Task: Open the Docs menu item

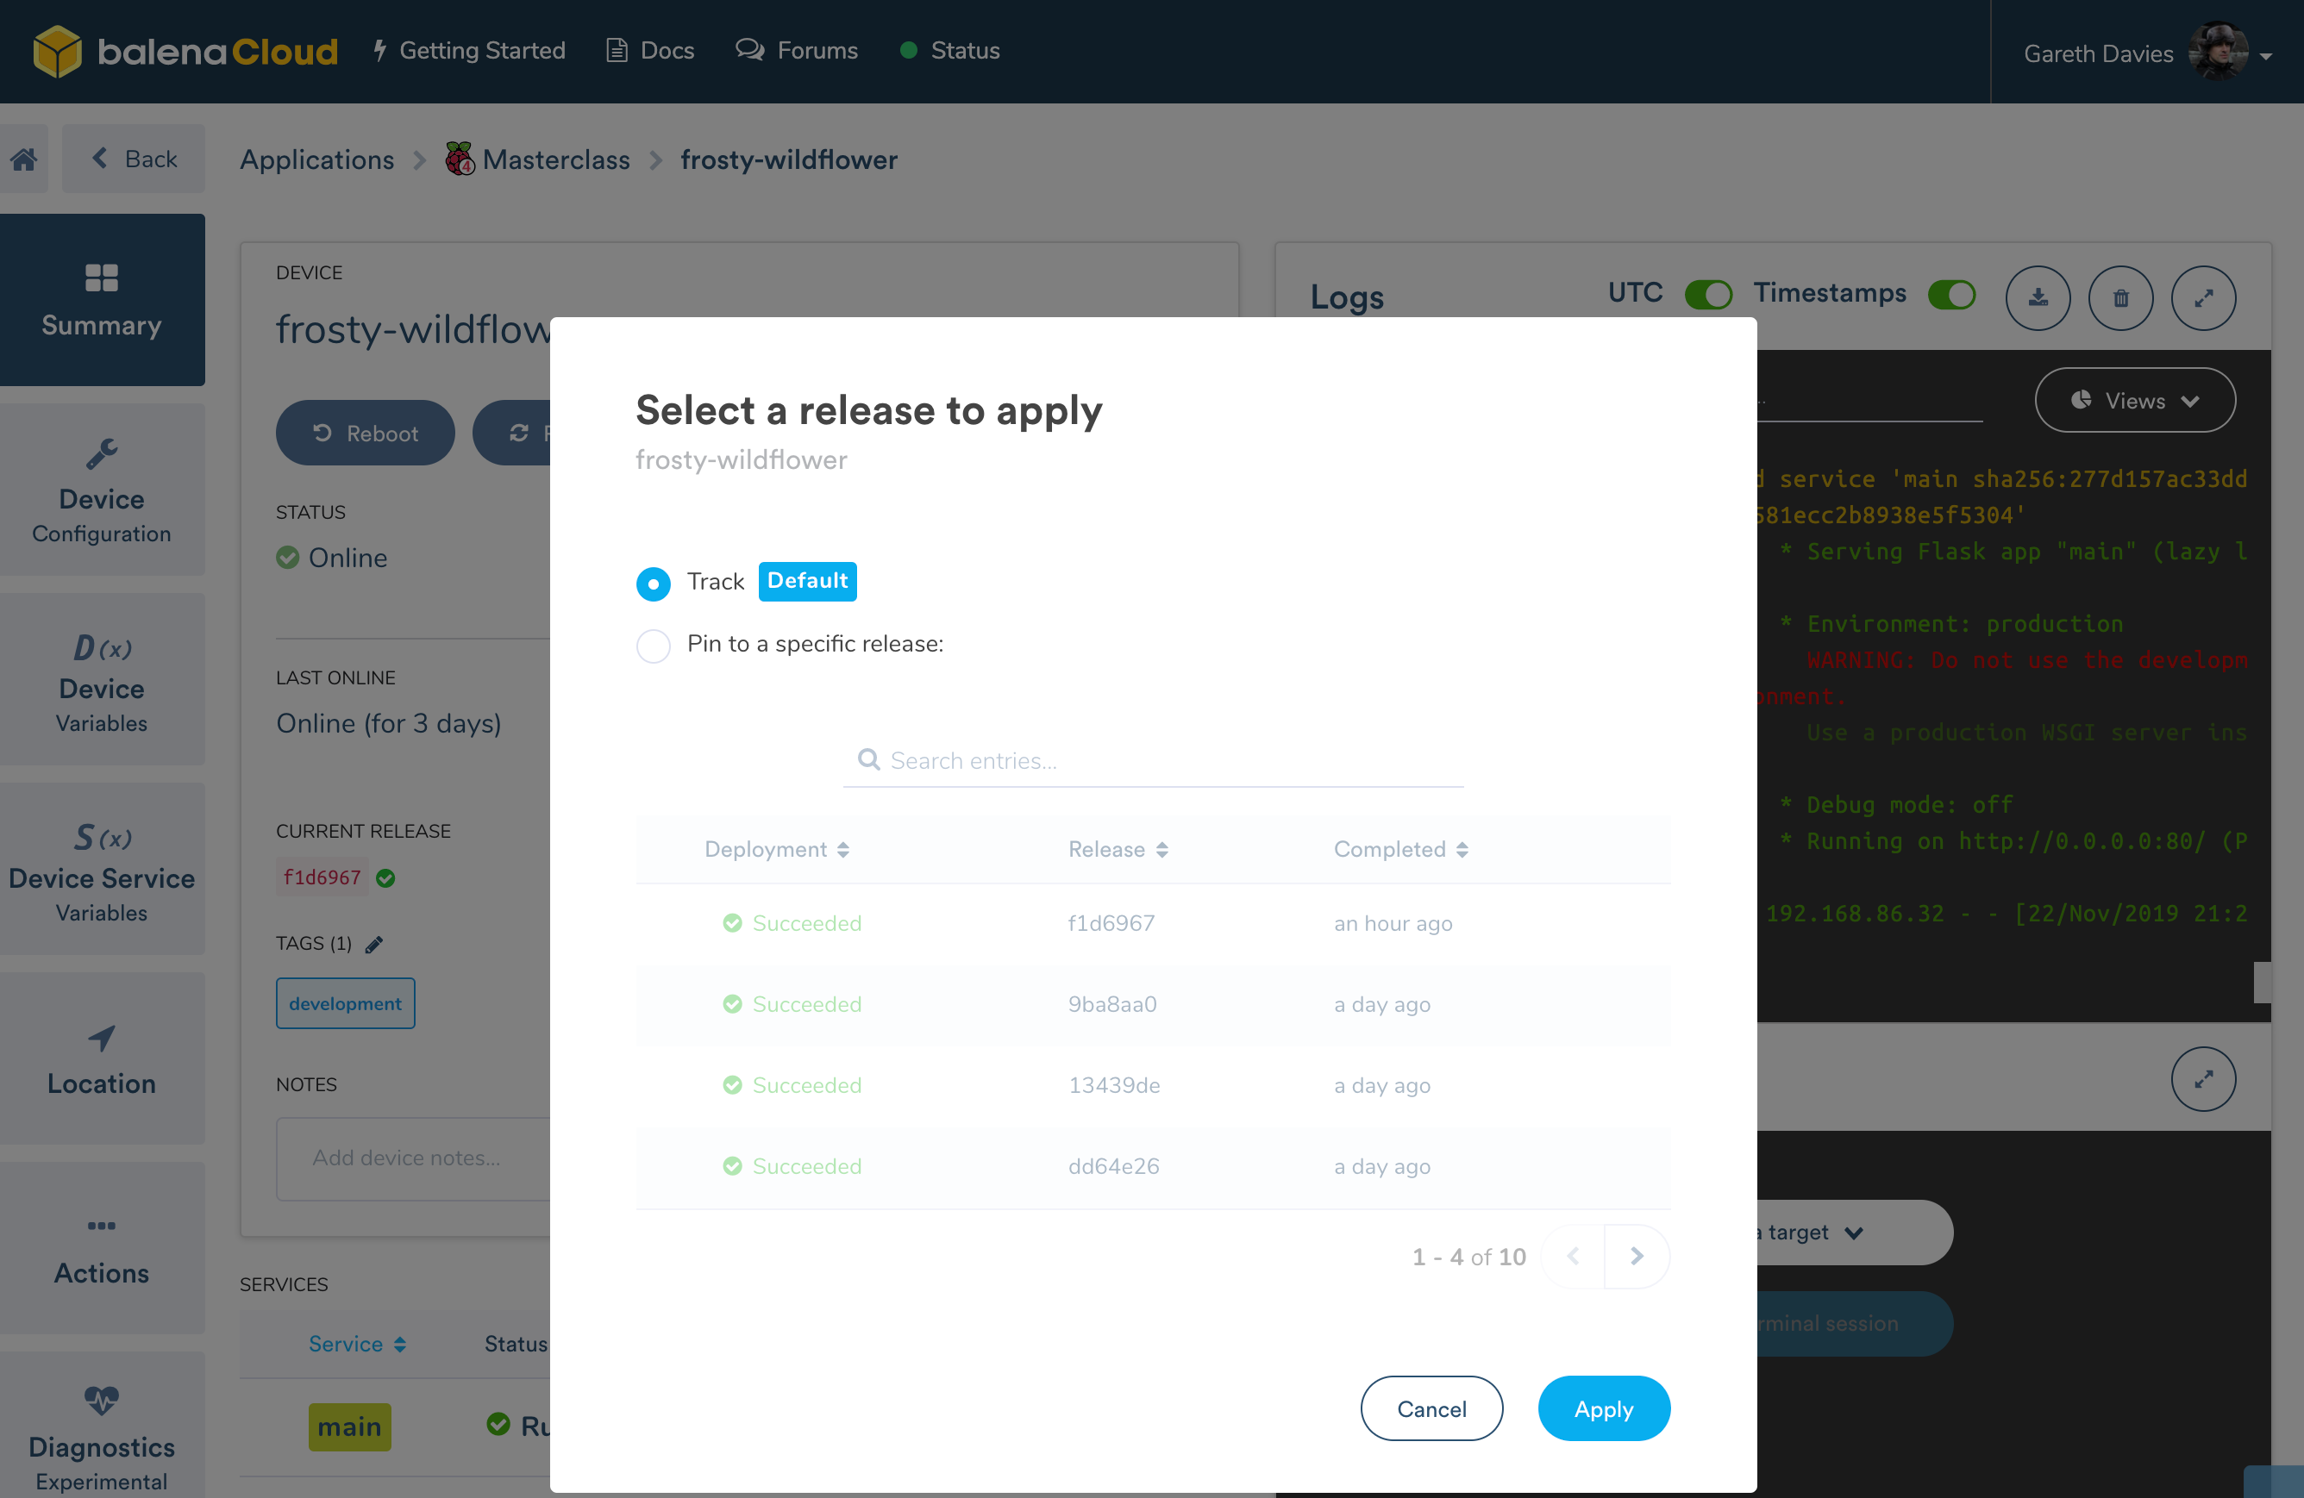Action: [x=650, y=51]
